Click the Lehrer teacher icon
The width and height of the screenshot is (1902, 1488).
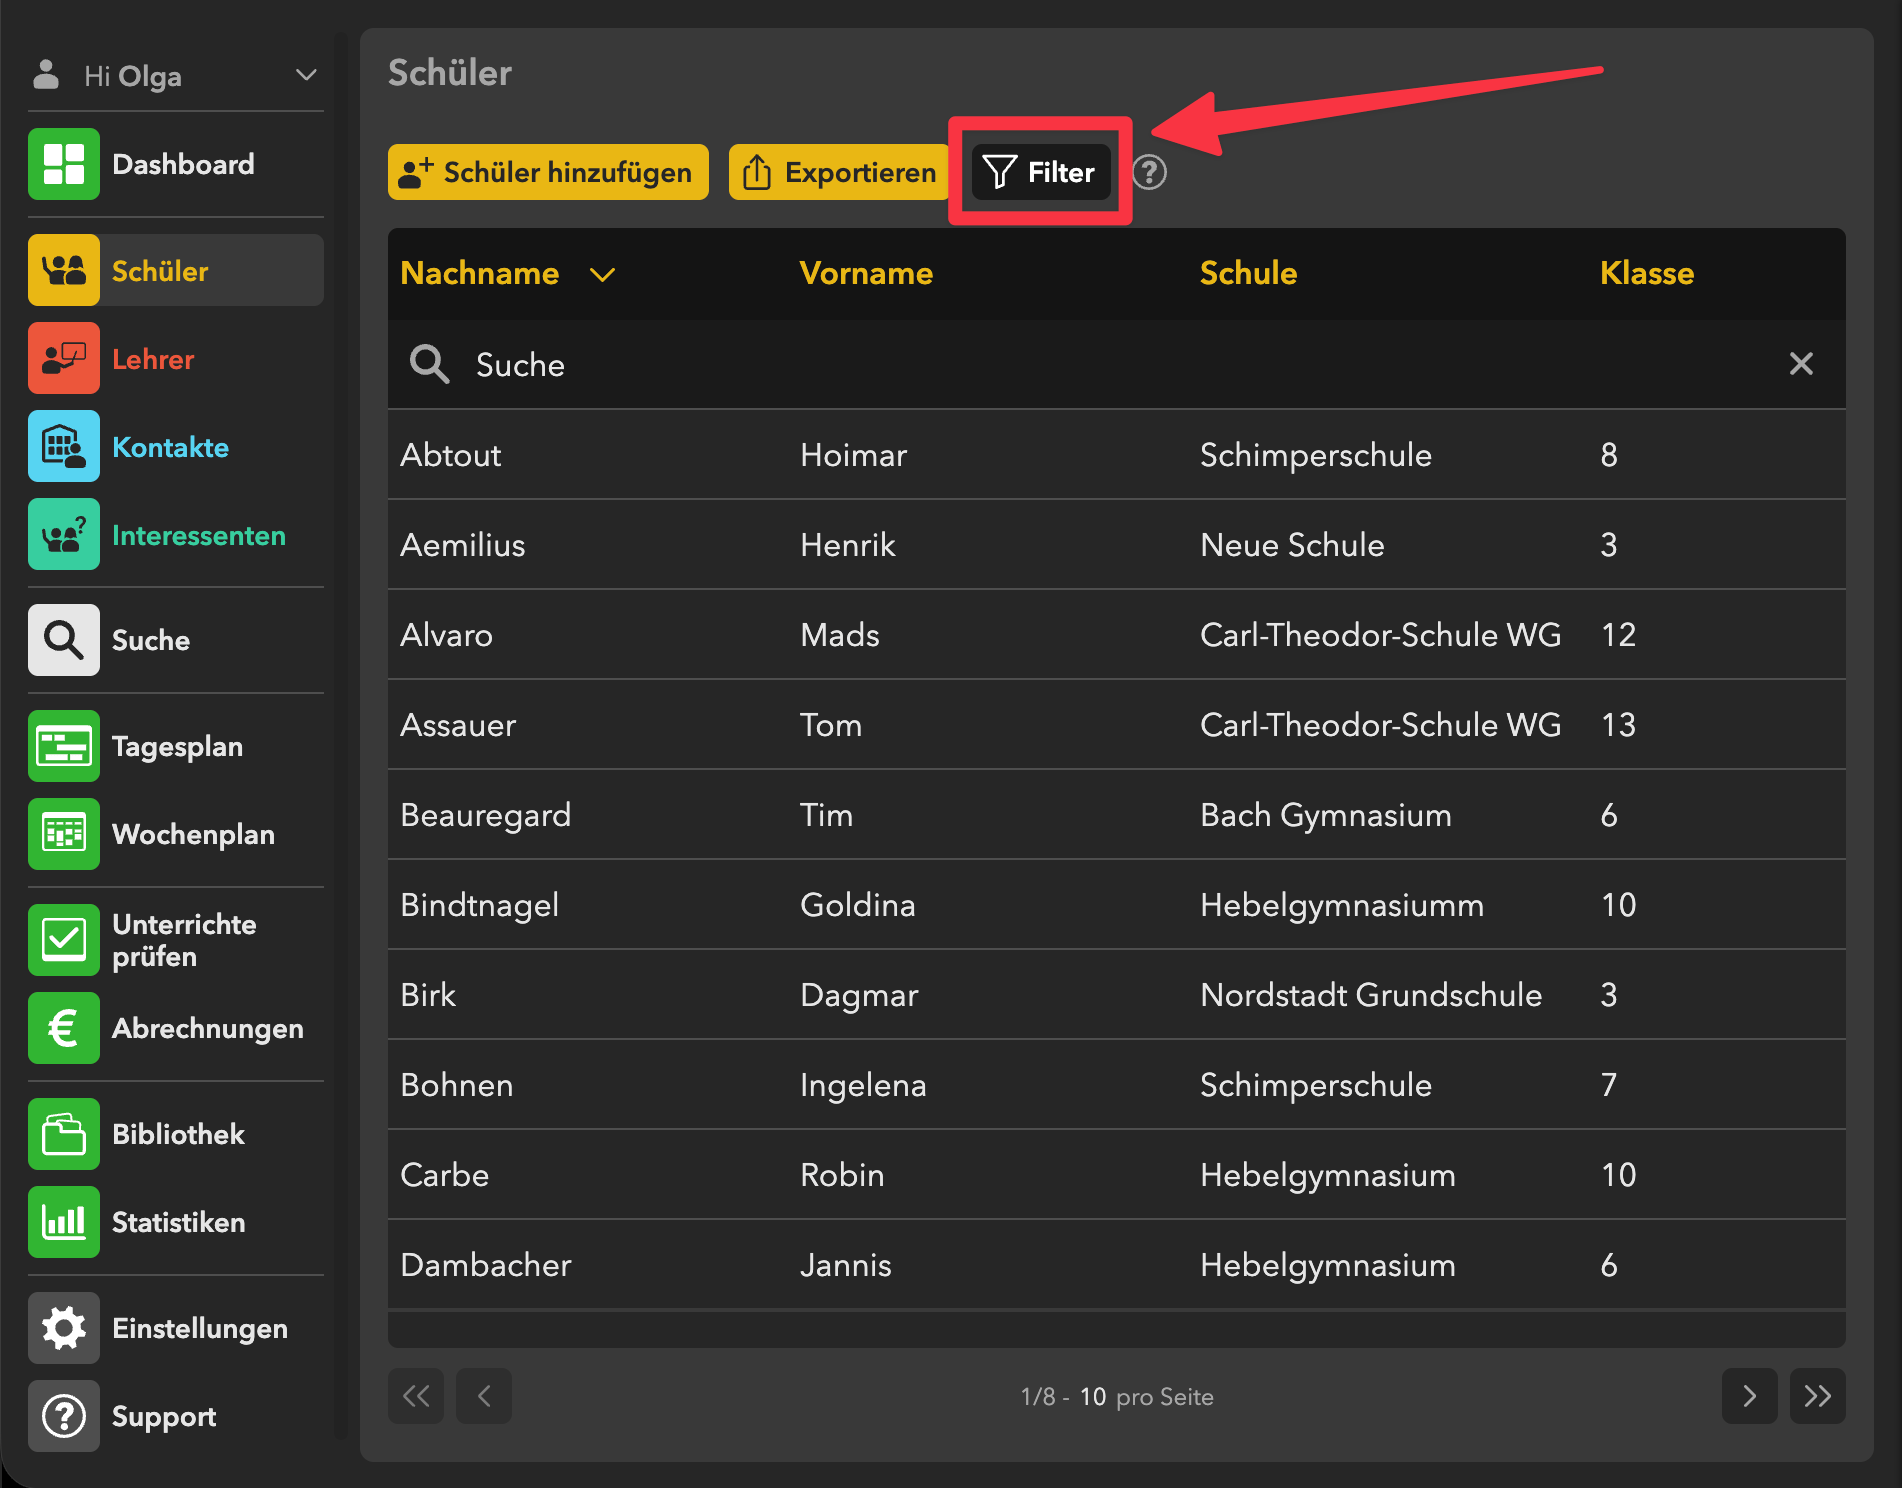coord(64,358)
